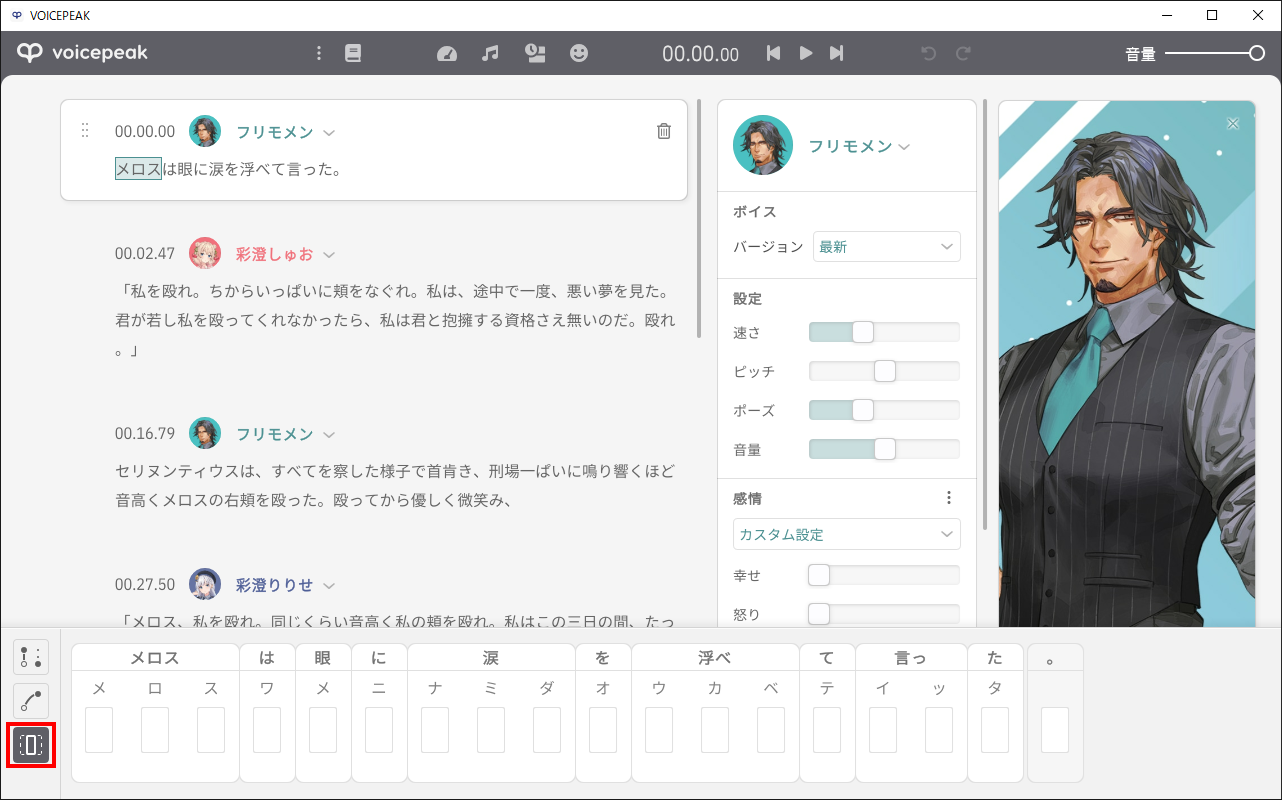Play the voice audio
The width and height of the screenshot is (1282, 800).
point(806,53)
